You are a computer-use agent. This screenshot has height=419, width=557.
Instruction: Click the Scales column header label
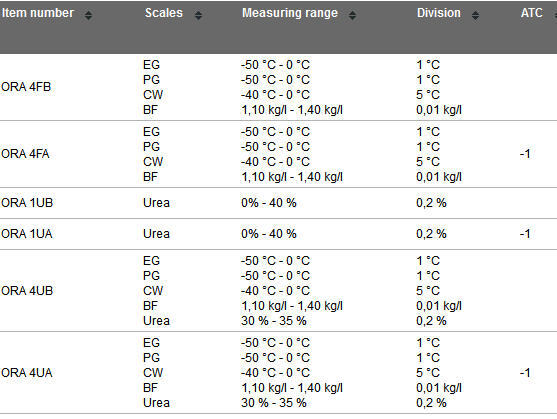[x=164, y=13]
